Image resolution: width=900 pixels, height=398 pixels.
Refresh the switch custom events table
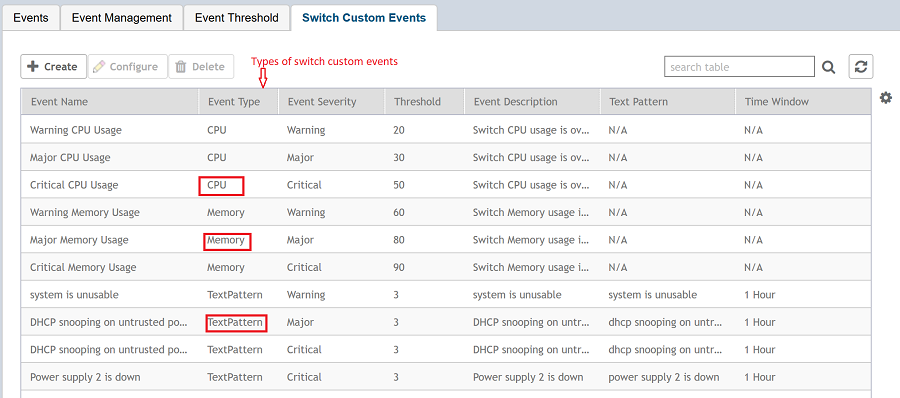861,67
